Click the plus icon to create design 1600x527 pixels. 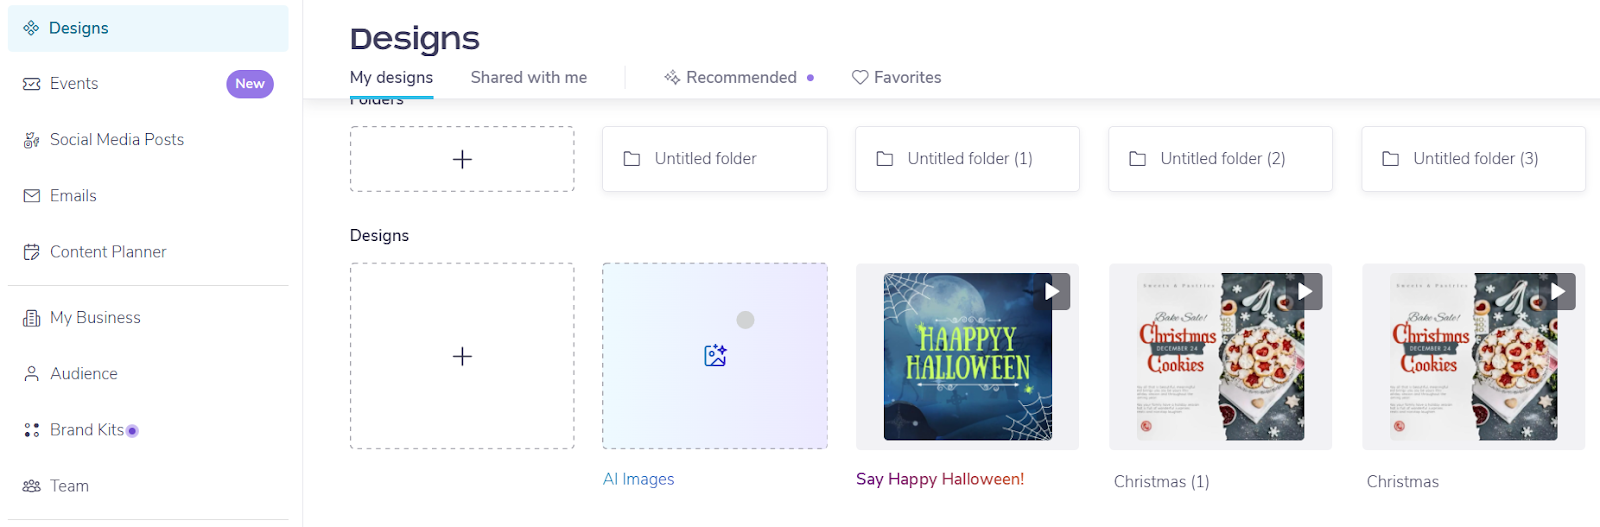click(462, 356)
